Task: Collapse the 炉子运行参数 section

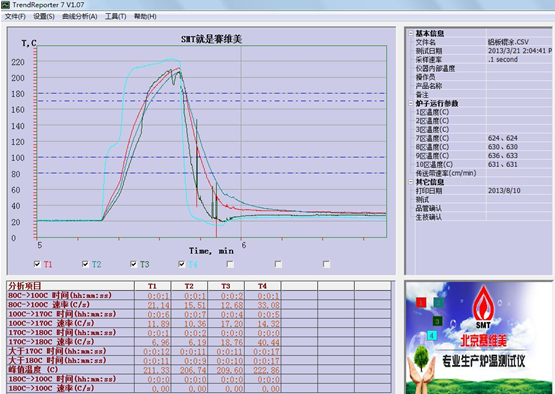Action: point(411,103)
